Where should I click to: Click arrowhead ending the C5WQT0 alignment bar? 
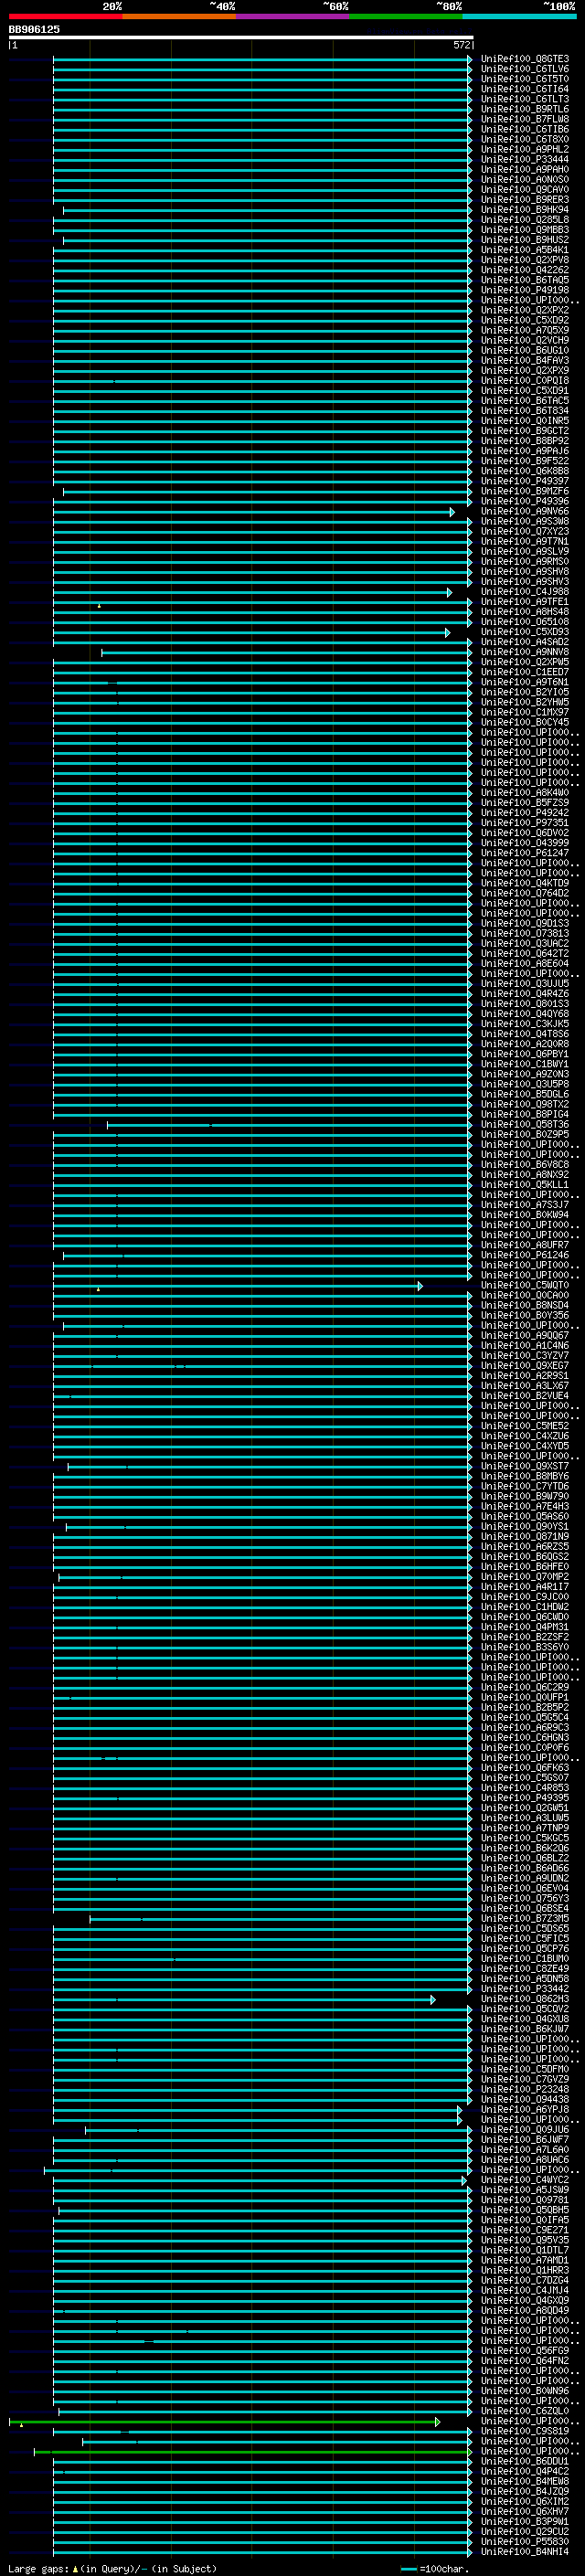420,1286
